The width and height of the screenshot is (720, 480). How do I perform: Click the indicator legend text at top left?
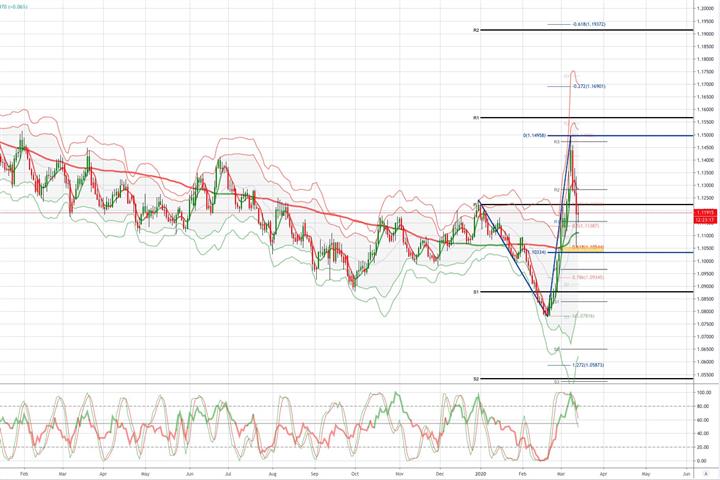coord(13,7)
